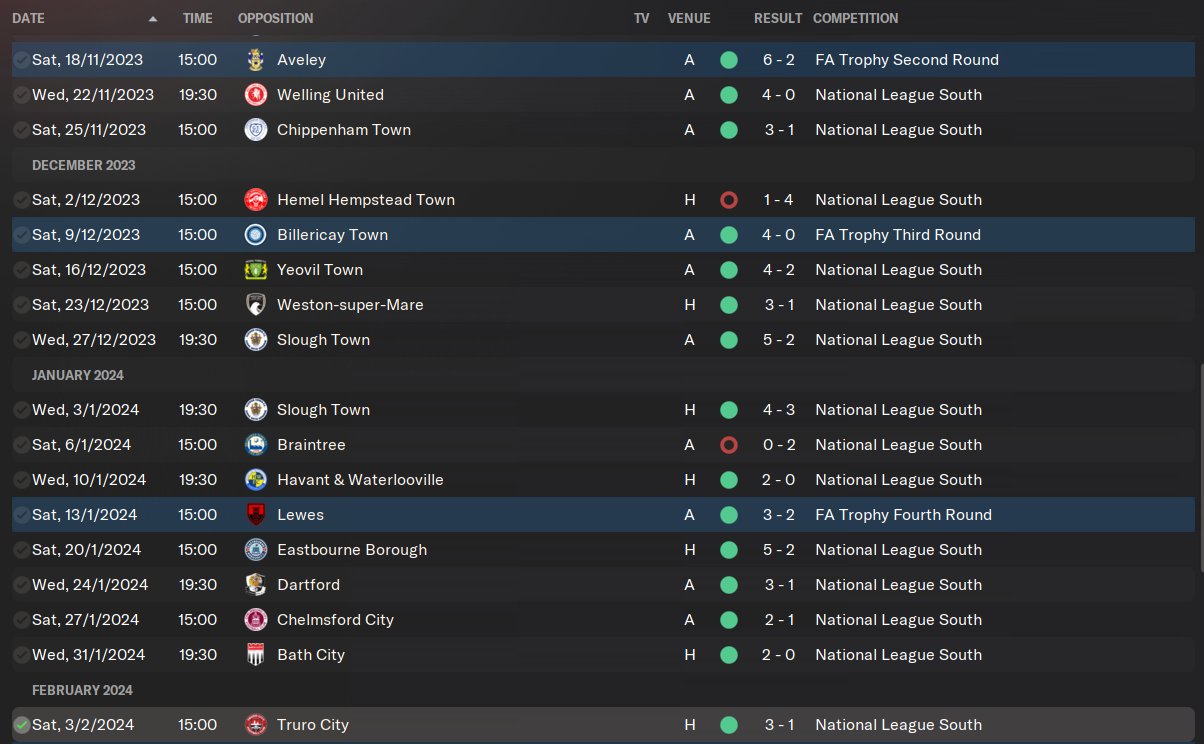Click the Truro City club badge
The height and width of the screenshot is (744, 1204).
(256, 725)
